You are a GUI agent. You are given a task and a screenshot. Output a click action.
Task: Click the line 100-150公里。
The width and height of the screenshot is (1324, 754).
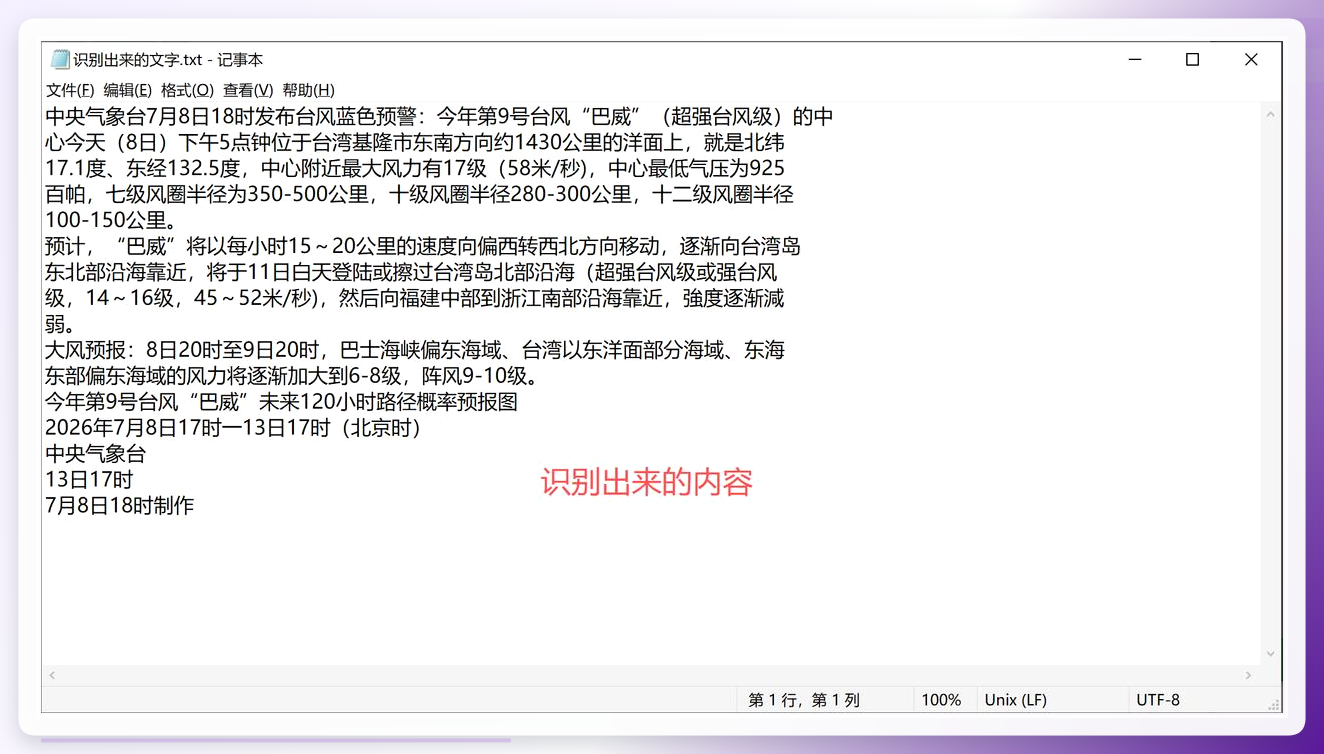click(111, 220)
